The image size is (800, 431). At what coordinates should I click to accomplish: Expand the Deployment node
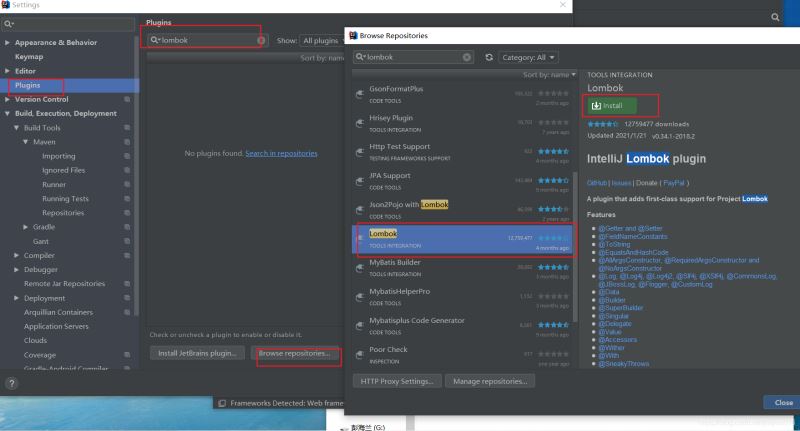(16, 298)
